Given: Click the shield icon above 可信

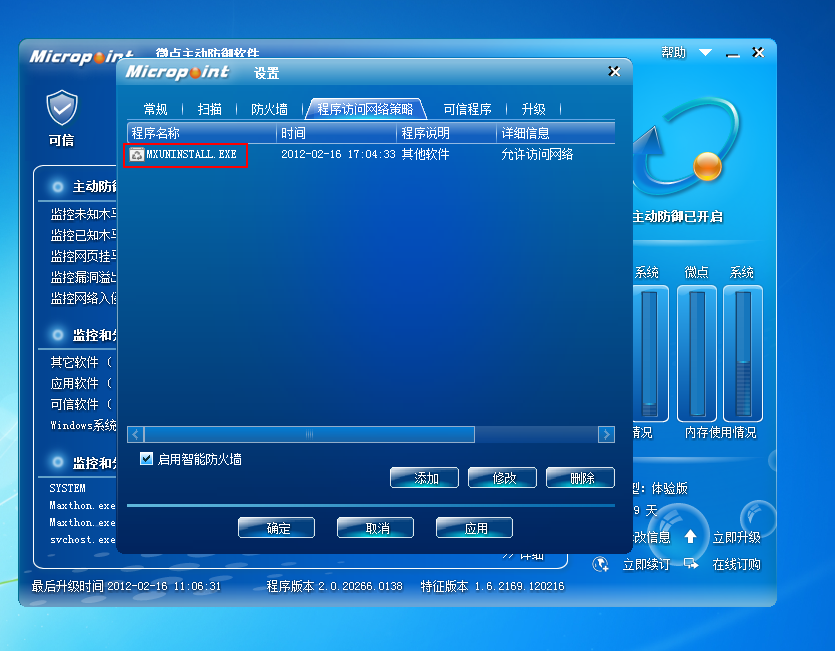Looking at the screenshot, I should tap(62, 108).
